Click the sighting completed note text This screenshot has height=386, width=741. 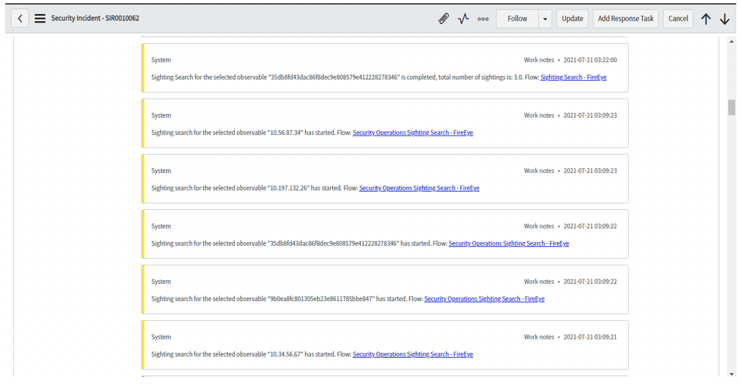point(345,77)
